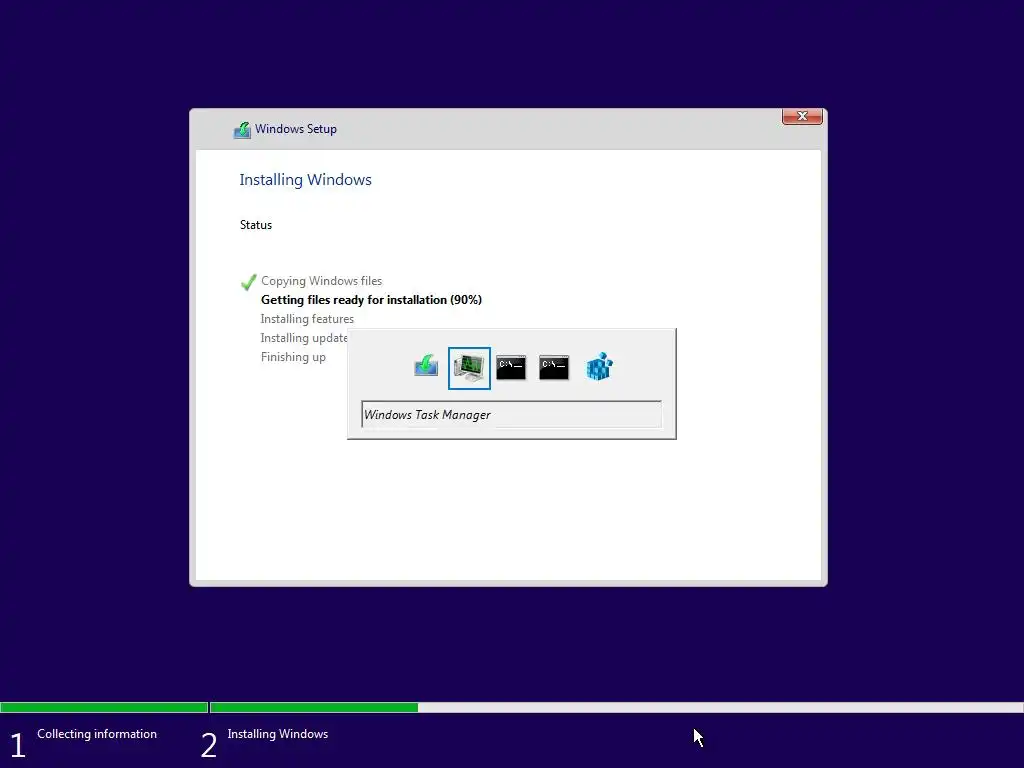Screen dimensions: 1024x768
Task: Click the Collecting information progress bar segment
Action: tap(104, 707)
